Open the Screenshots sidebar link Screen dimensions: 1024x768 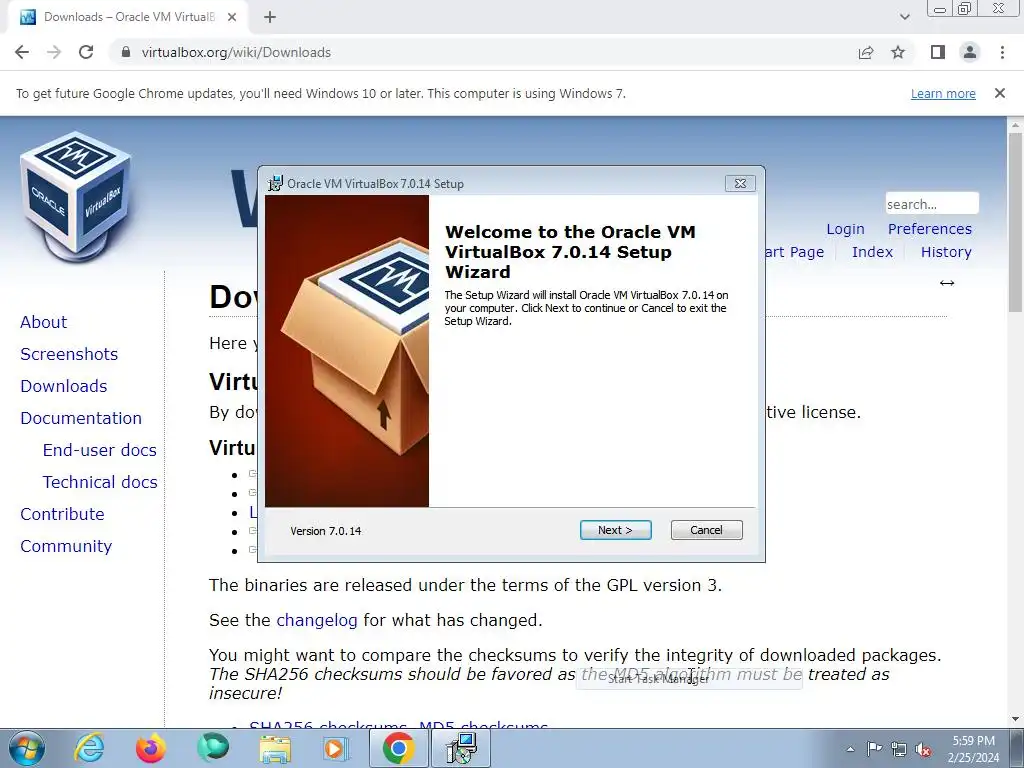point(69,354)
